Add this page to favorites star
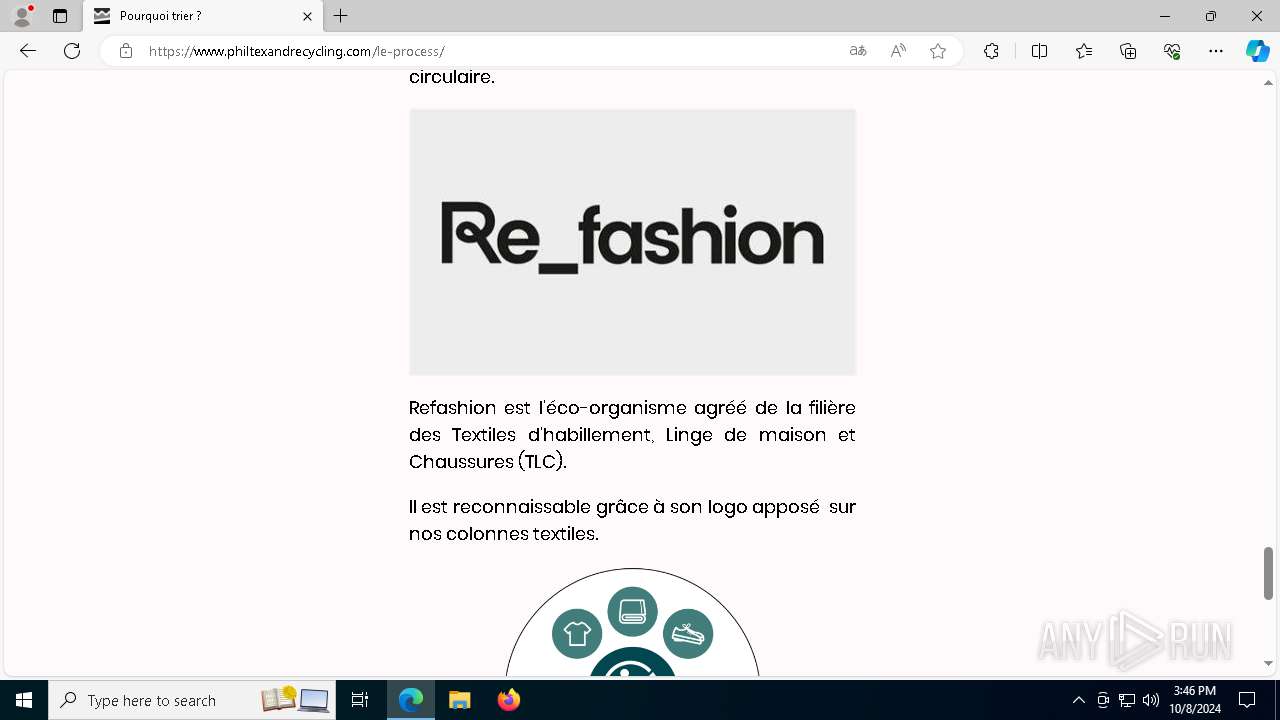 tap(938, 51)
